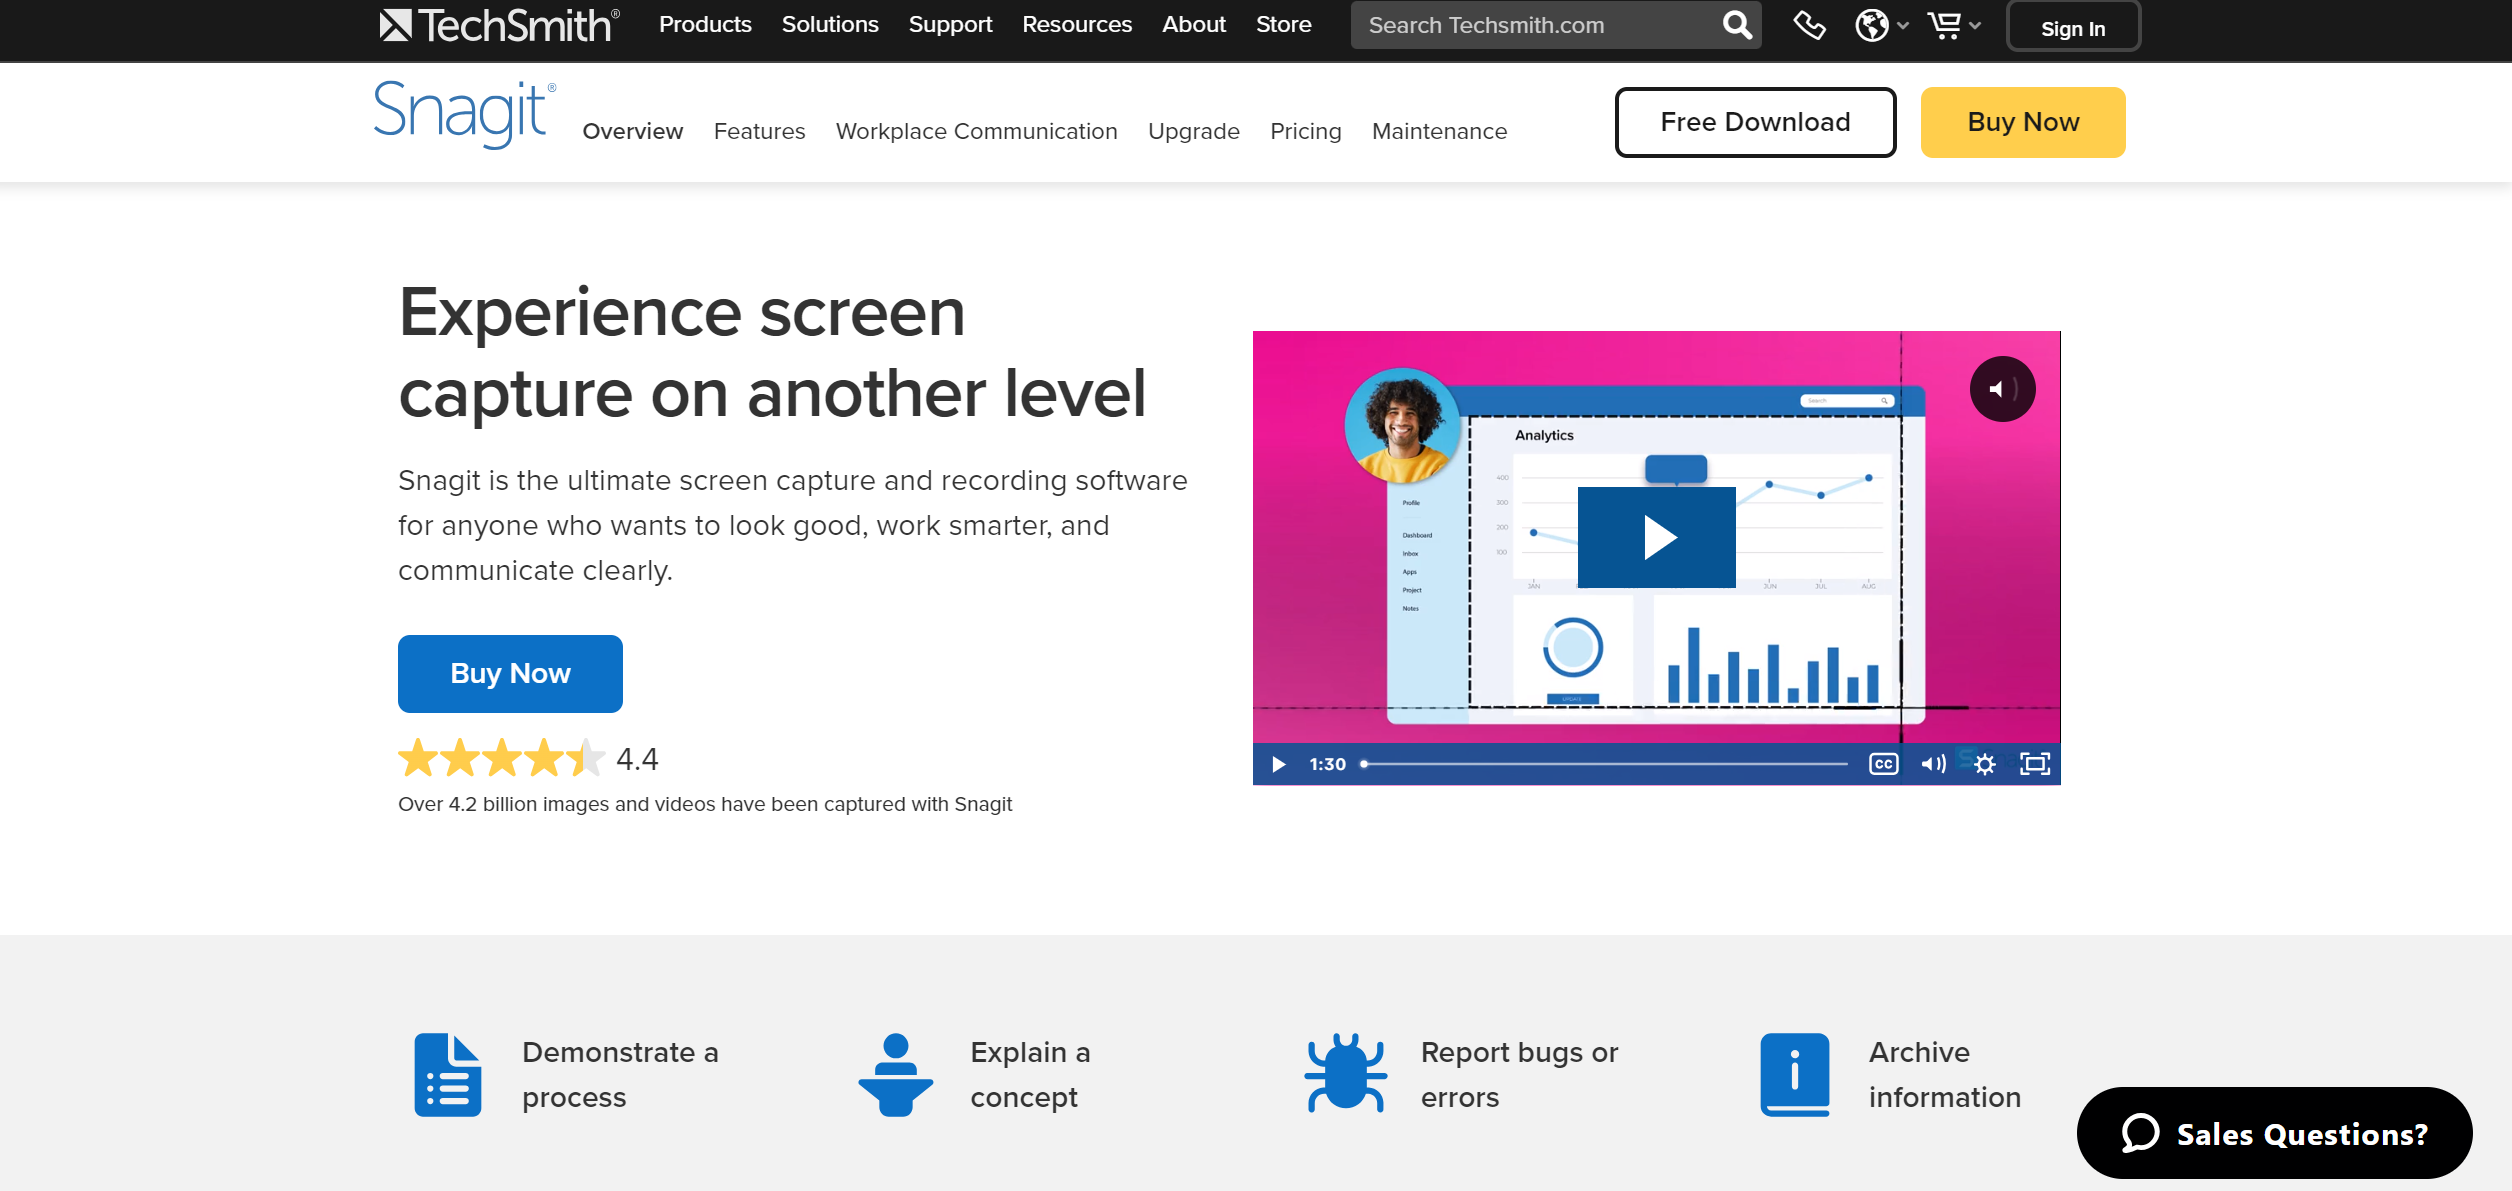Image resolution: width=2512 pixels, height=1191 pixels.
Task: Unmute video with round speaker button
Action: tap(2002, 389)
